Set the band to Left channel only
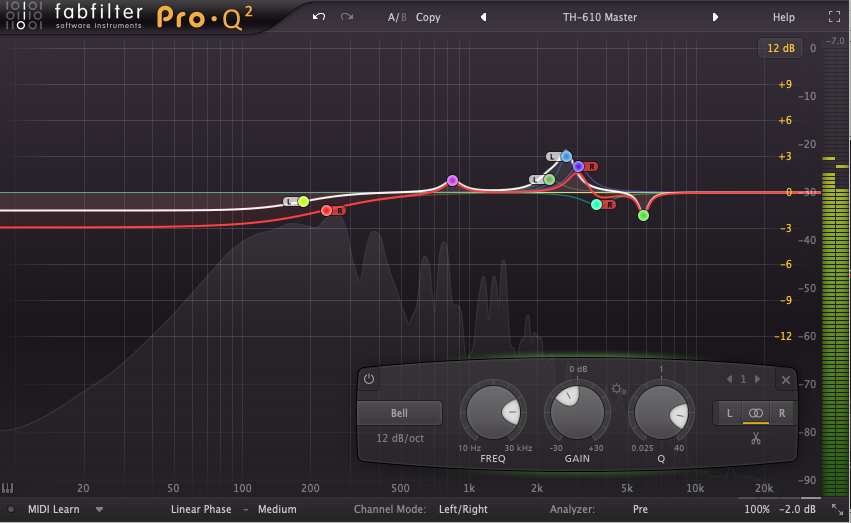 click(729, 412)
